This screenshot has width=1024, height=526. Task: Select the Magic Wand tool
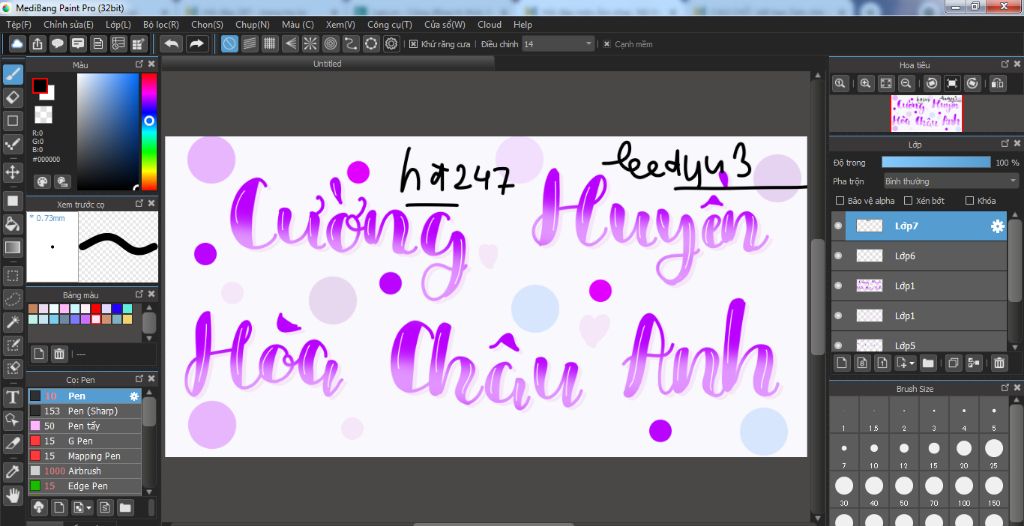pos(12,322)
